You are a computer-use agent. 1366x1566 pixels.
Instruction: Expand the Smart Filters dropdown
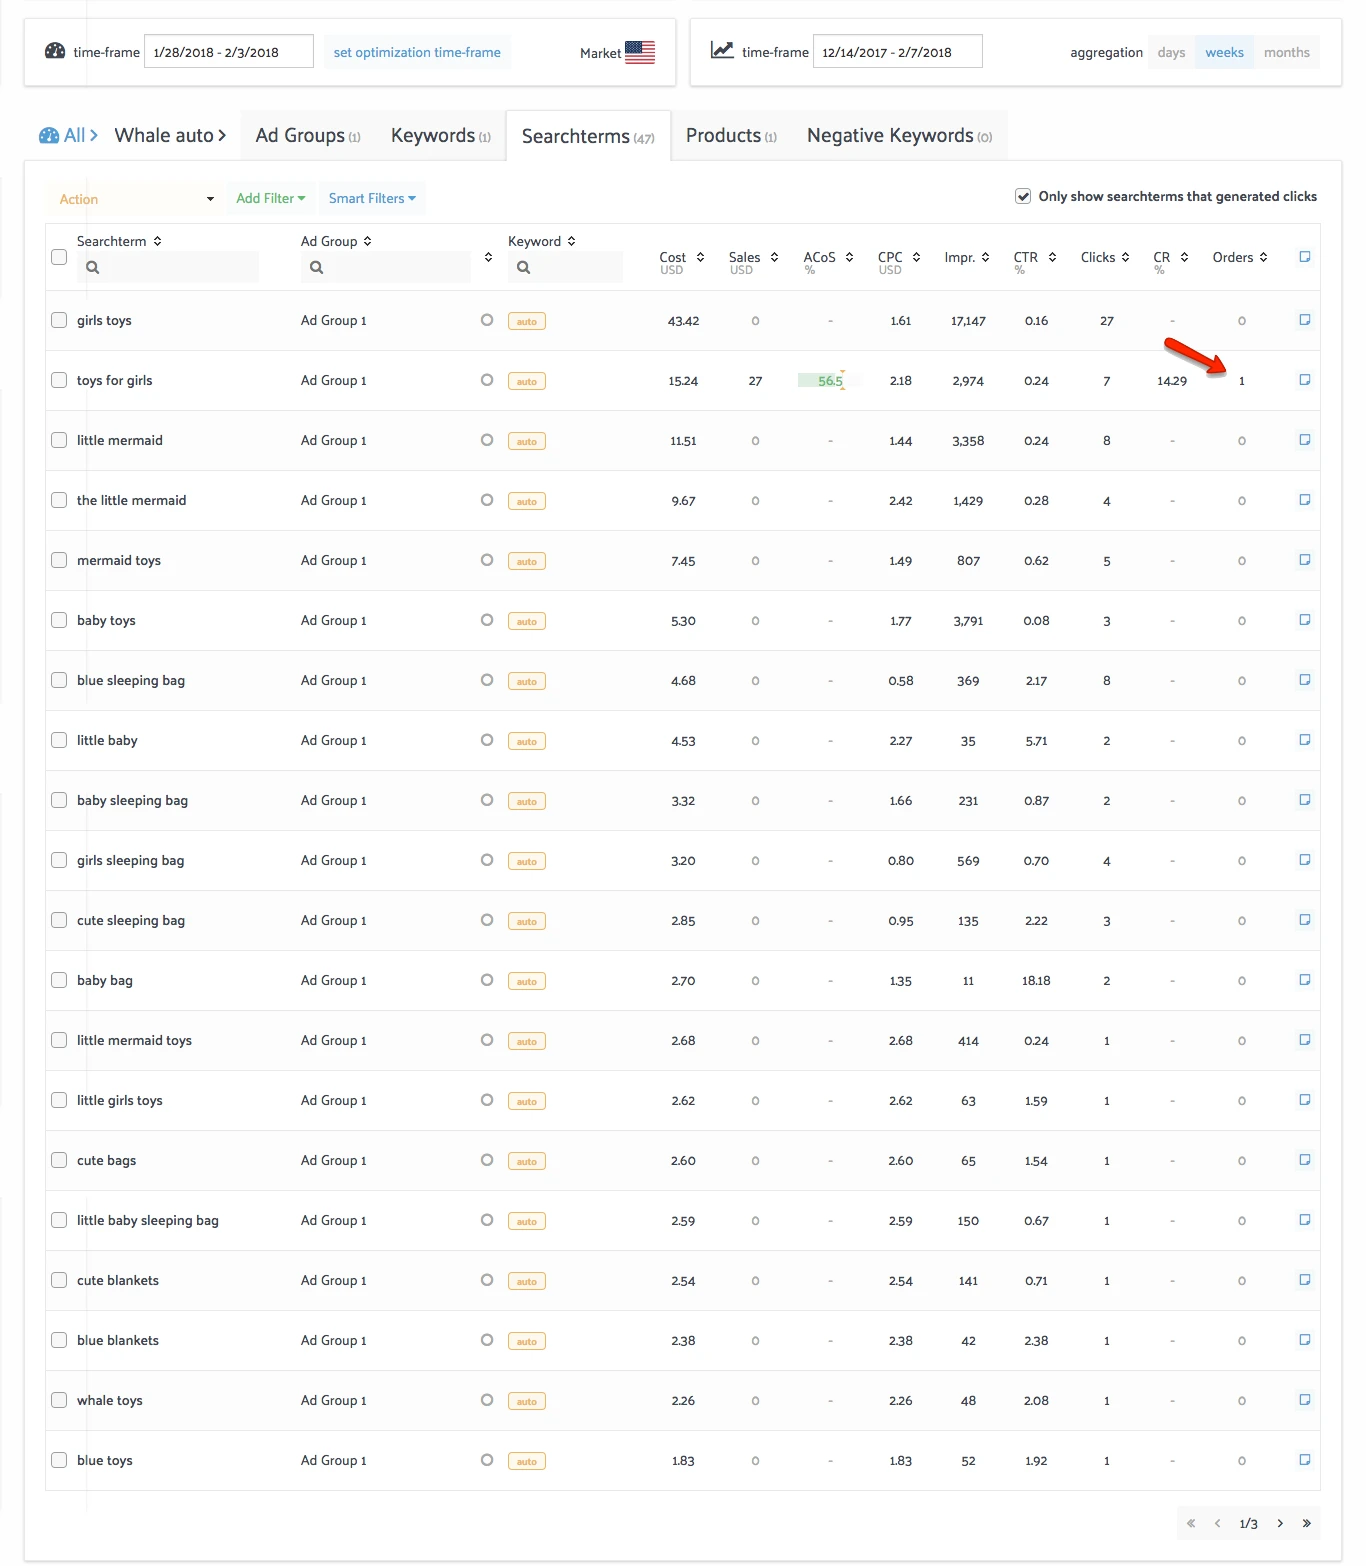tap(372, 198)
